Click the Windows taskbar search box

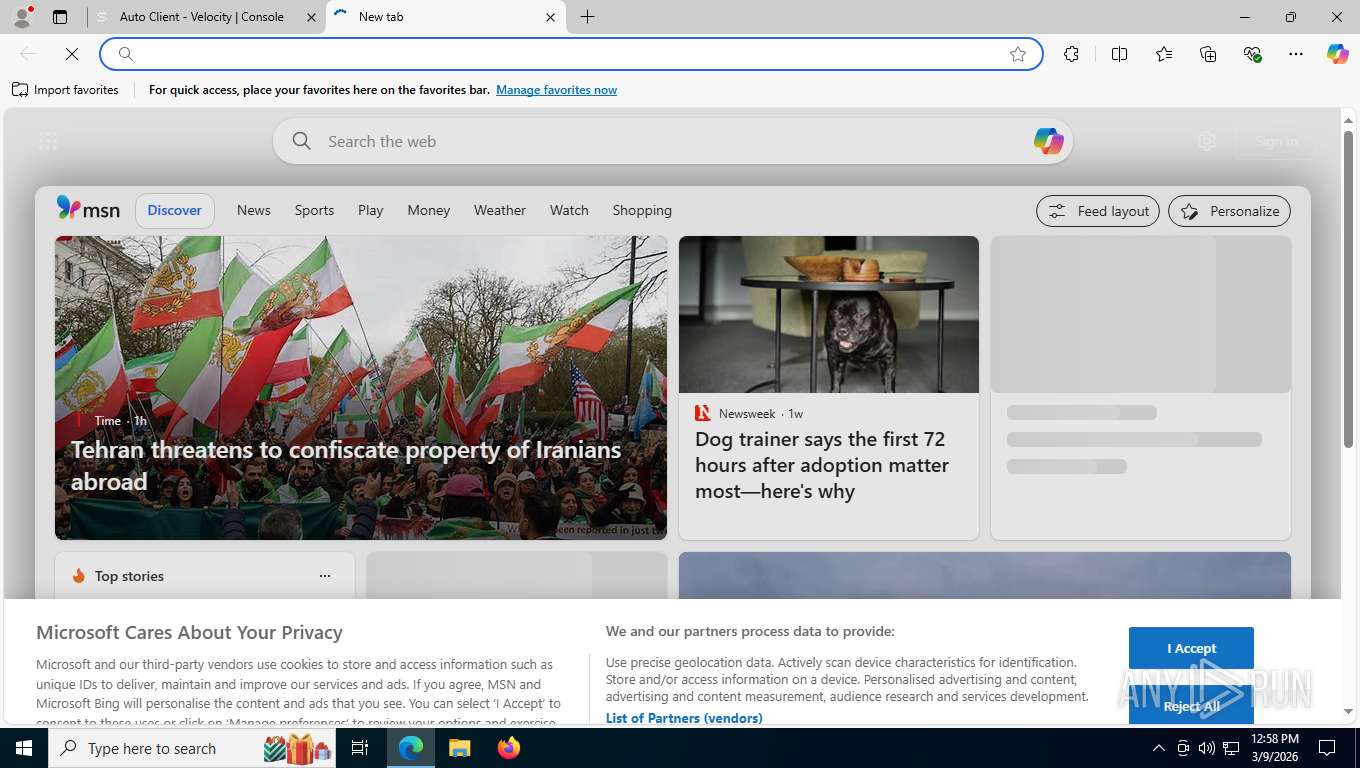(x=193, y=748)
